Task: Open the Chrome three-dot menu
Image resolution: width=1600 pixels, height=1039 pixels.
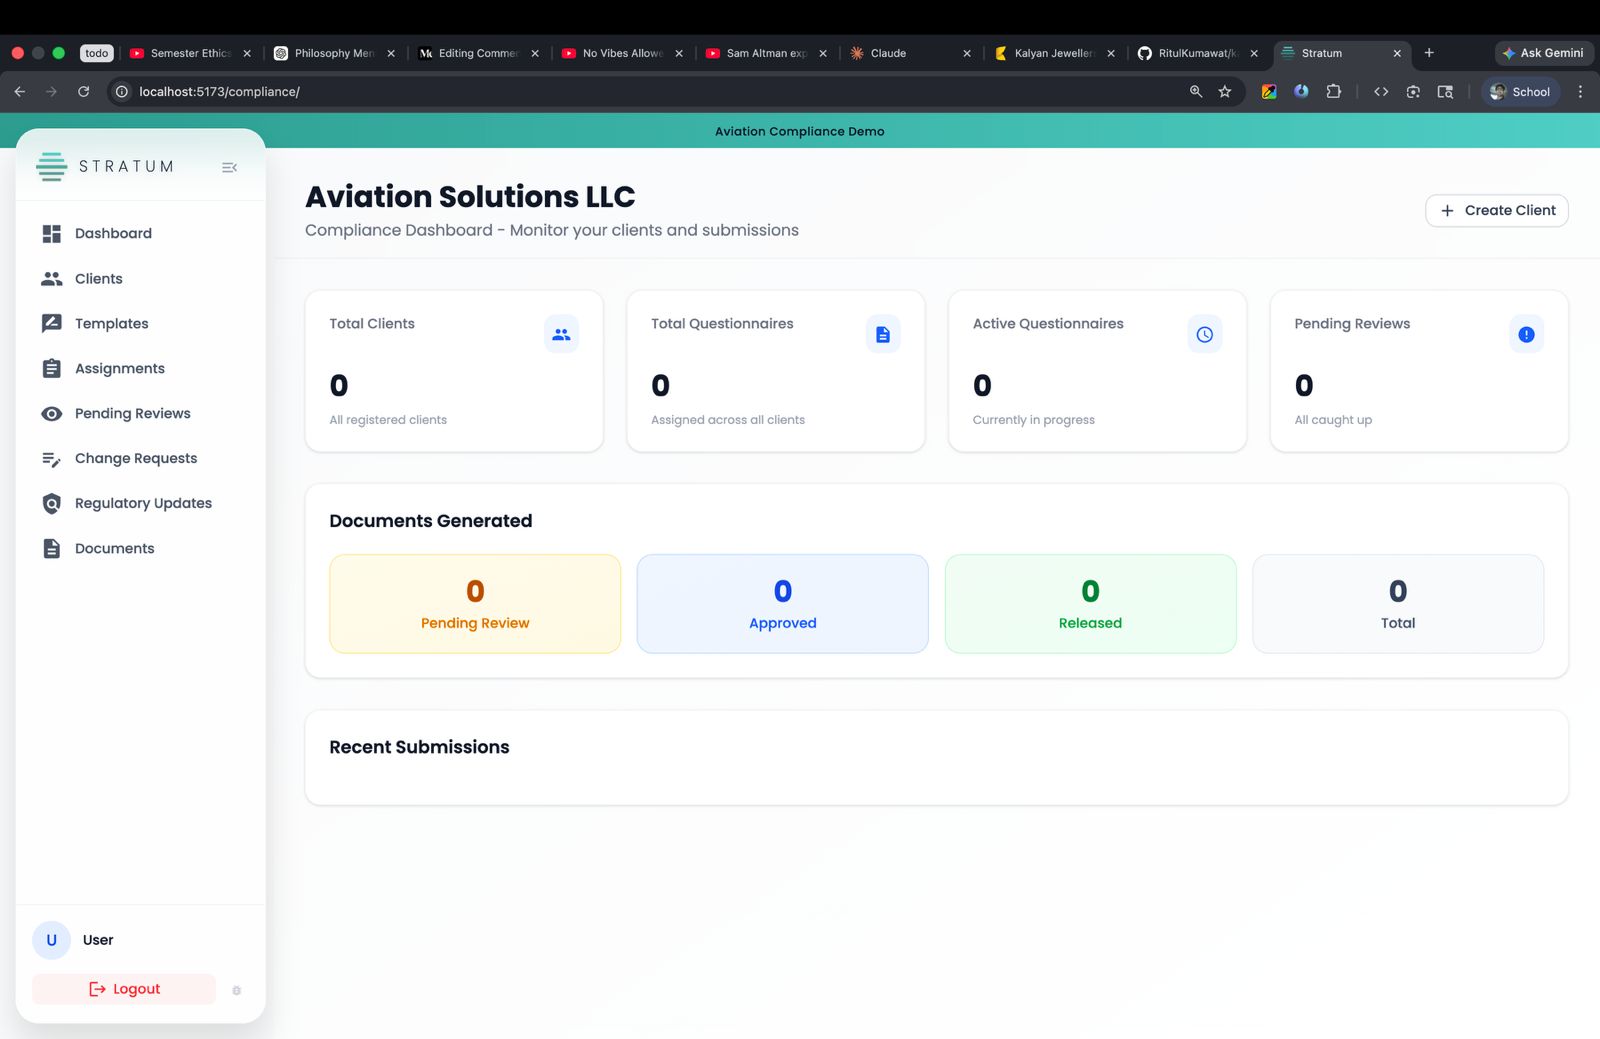Action: pos(1580,91)
